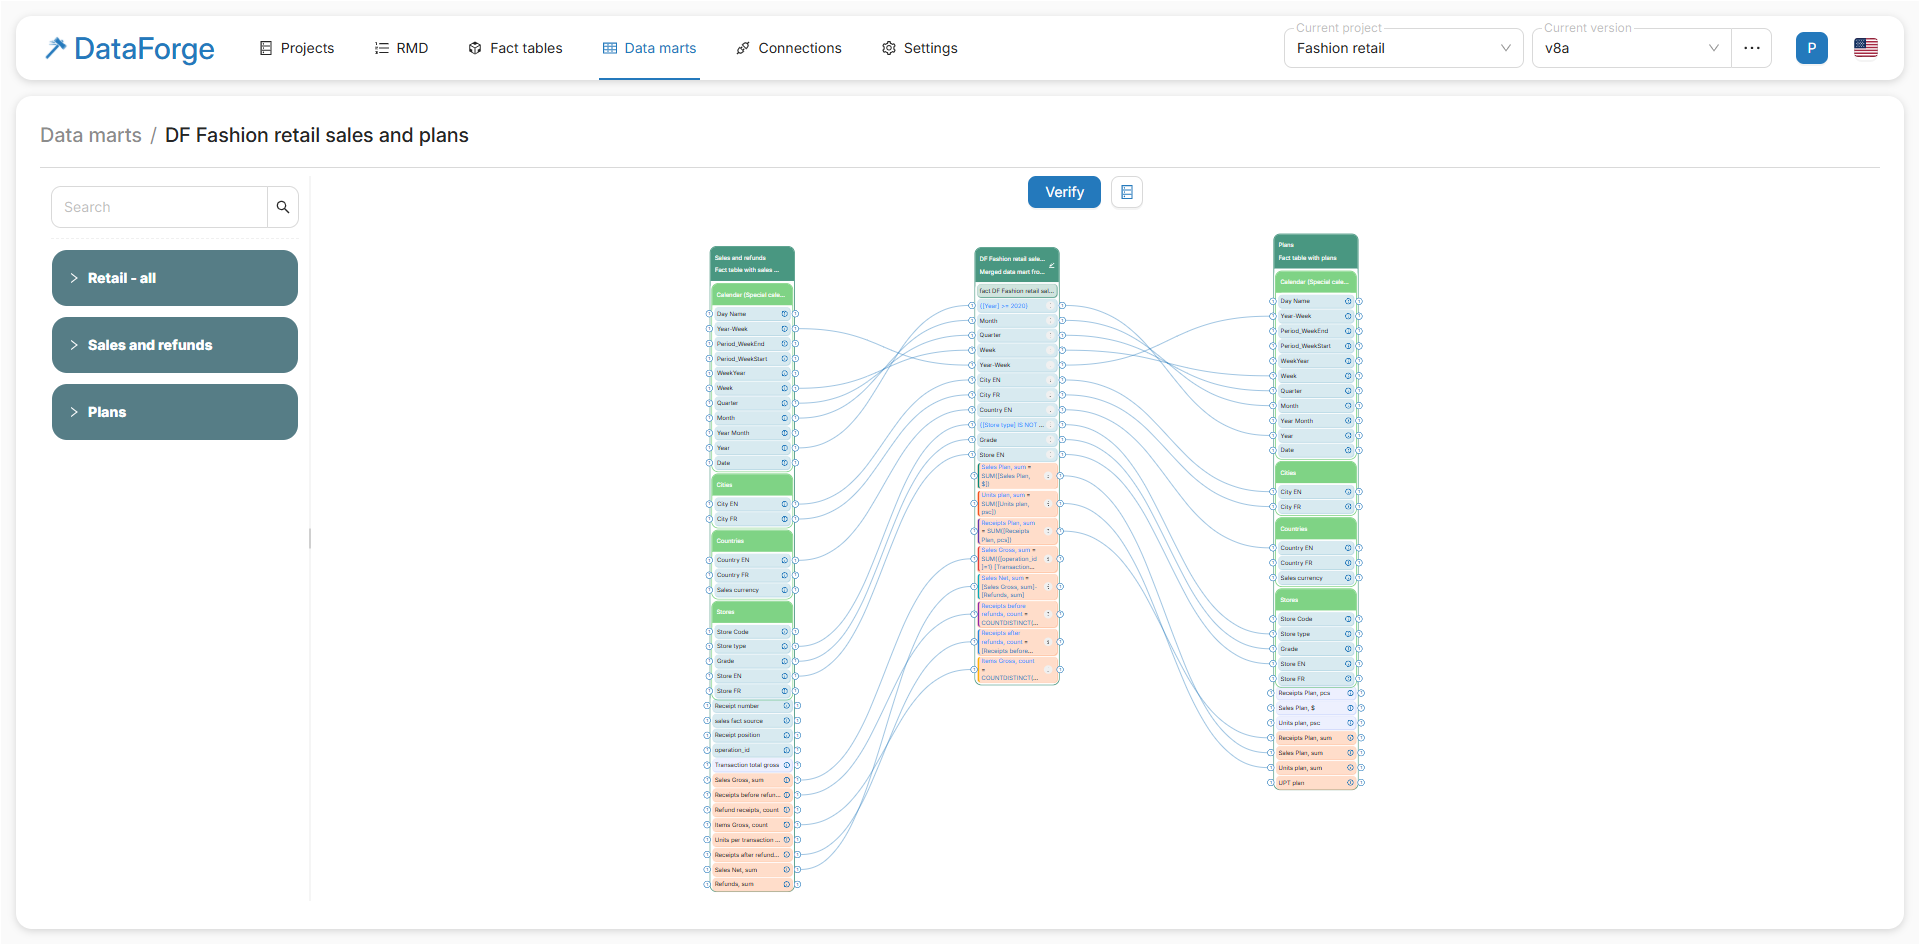Open the three-dots more options menu
This screenshot has width=1920, height=945.
[x=1752, y=48]
